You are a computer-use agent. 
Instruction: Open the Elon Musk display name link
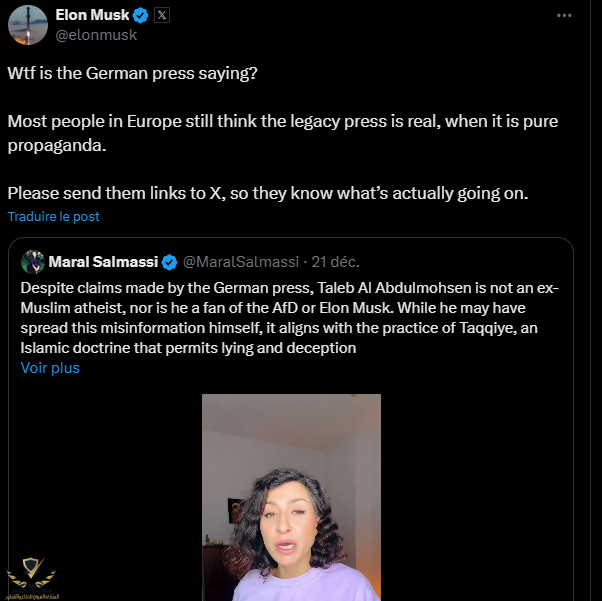point(93,15)
